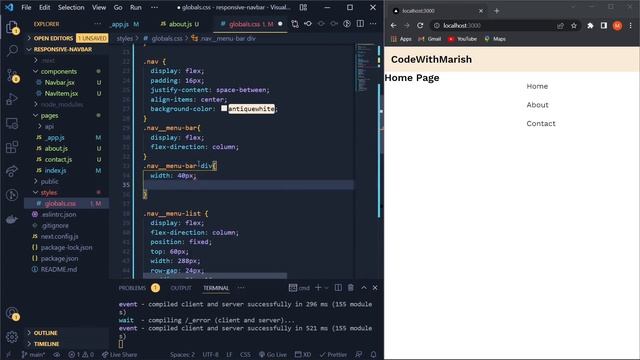Viewport: 640px width, 360px height.
Task: Open the Explorer view in activity bar
Action: [12, 27]
